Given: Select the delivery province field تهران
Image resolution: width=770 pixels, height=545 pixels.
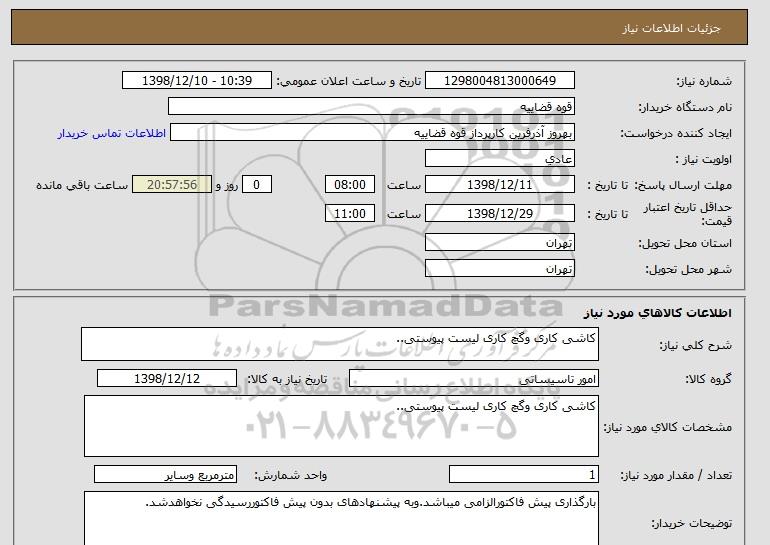Looking at the screenshot, I should [x=500, y=243].
